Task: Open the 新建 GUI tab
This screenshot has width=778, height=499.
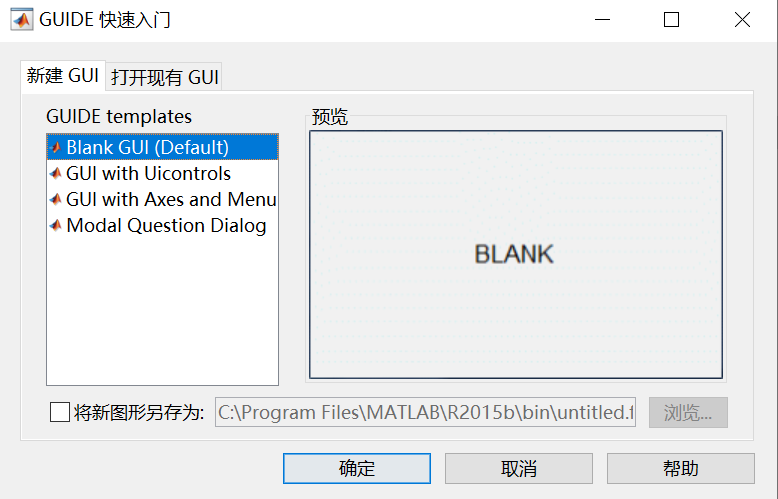Action: coord(63,75)
